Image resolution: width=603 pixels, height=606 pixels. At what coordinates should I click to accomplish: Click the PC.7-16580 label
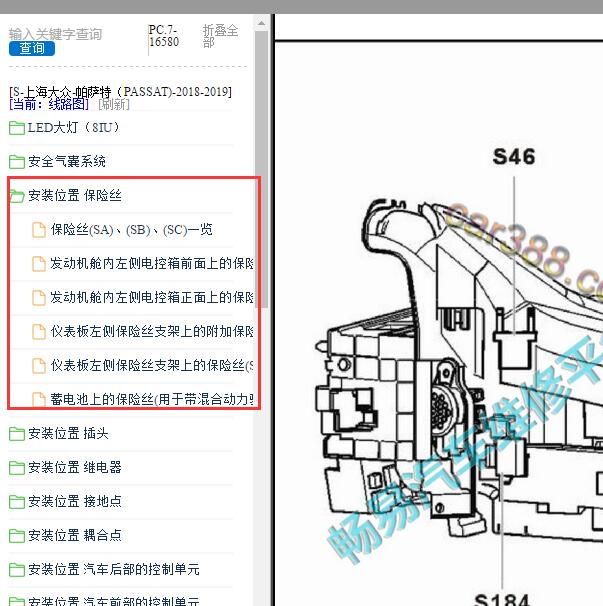(164, 36)
